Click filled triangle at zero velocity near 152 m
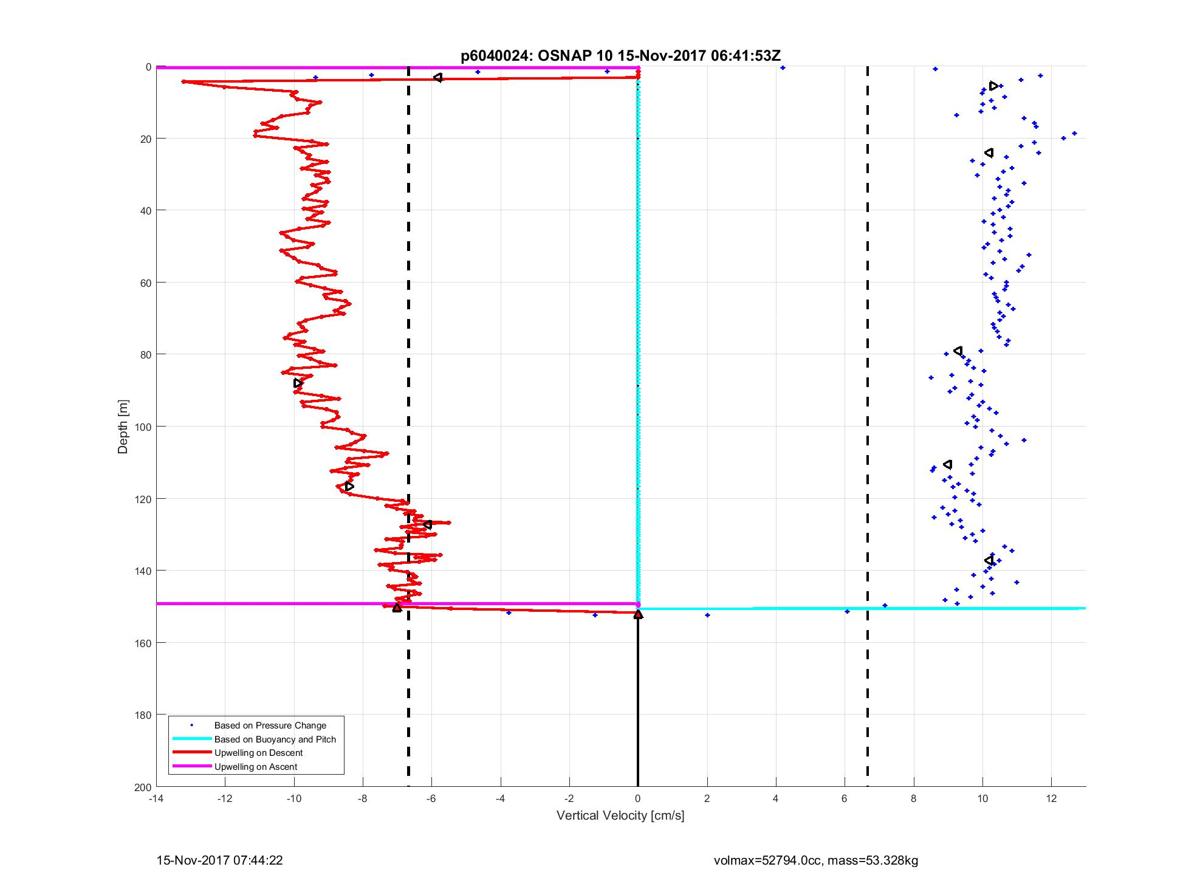 (638, 615)
